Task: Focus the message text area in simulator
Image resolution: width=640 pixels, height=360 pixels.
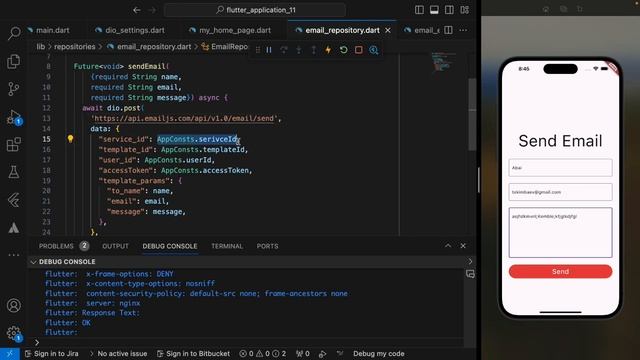Action: coord(560,232)
